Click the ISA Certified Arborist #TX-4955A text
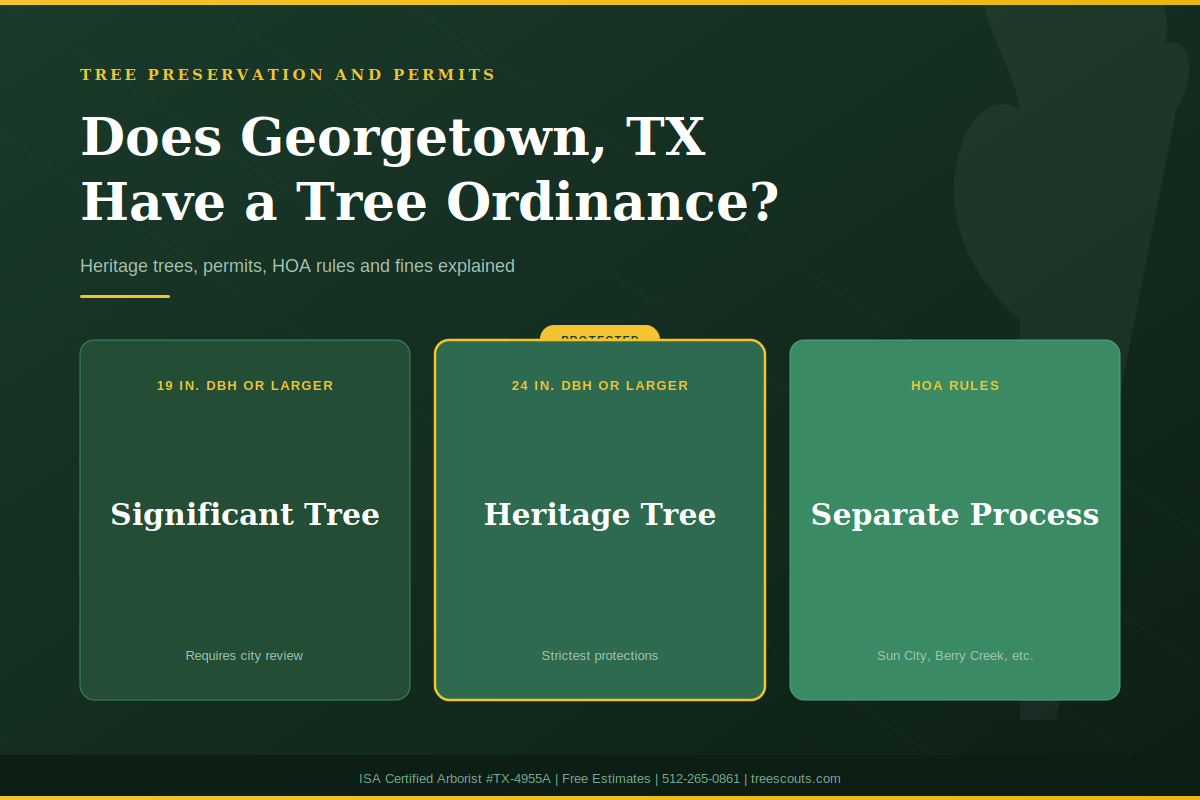 (x=452, y=778)
